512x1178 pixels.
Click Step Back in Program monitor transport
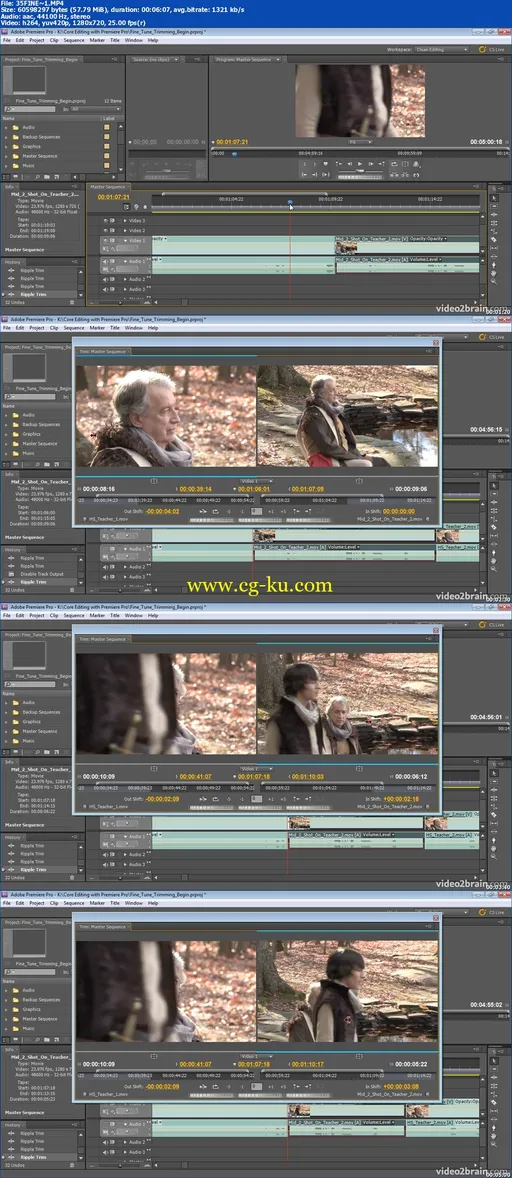click(349, 163)
